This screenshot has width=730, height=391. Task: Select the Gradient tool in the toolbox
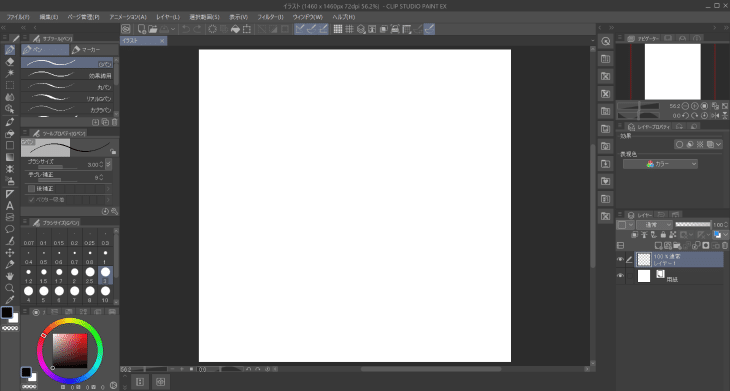(10, 157)
